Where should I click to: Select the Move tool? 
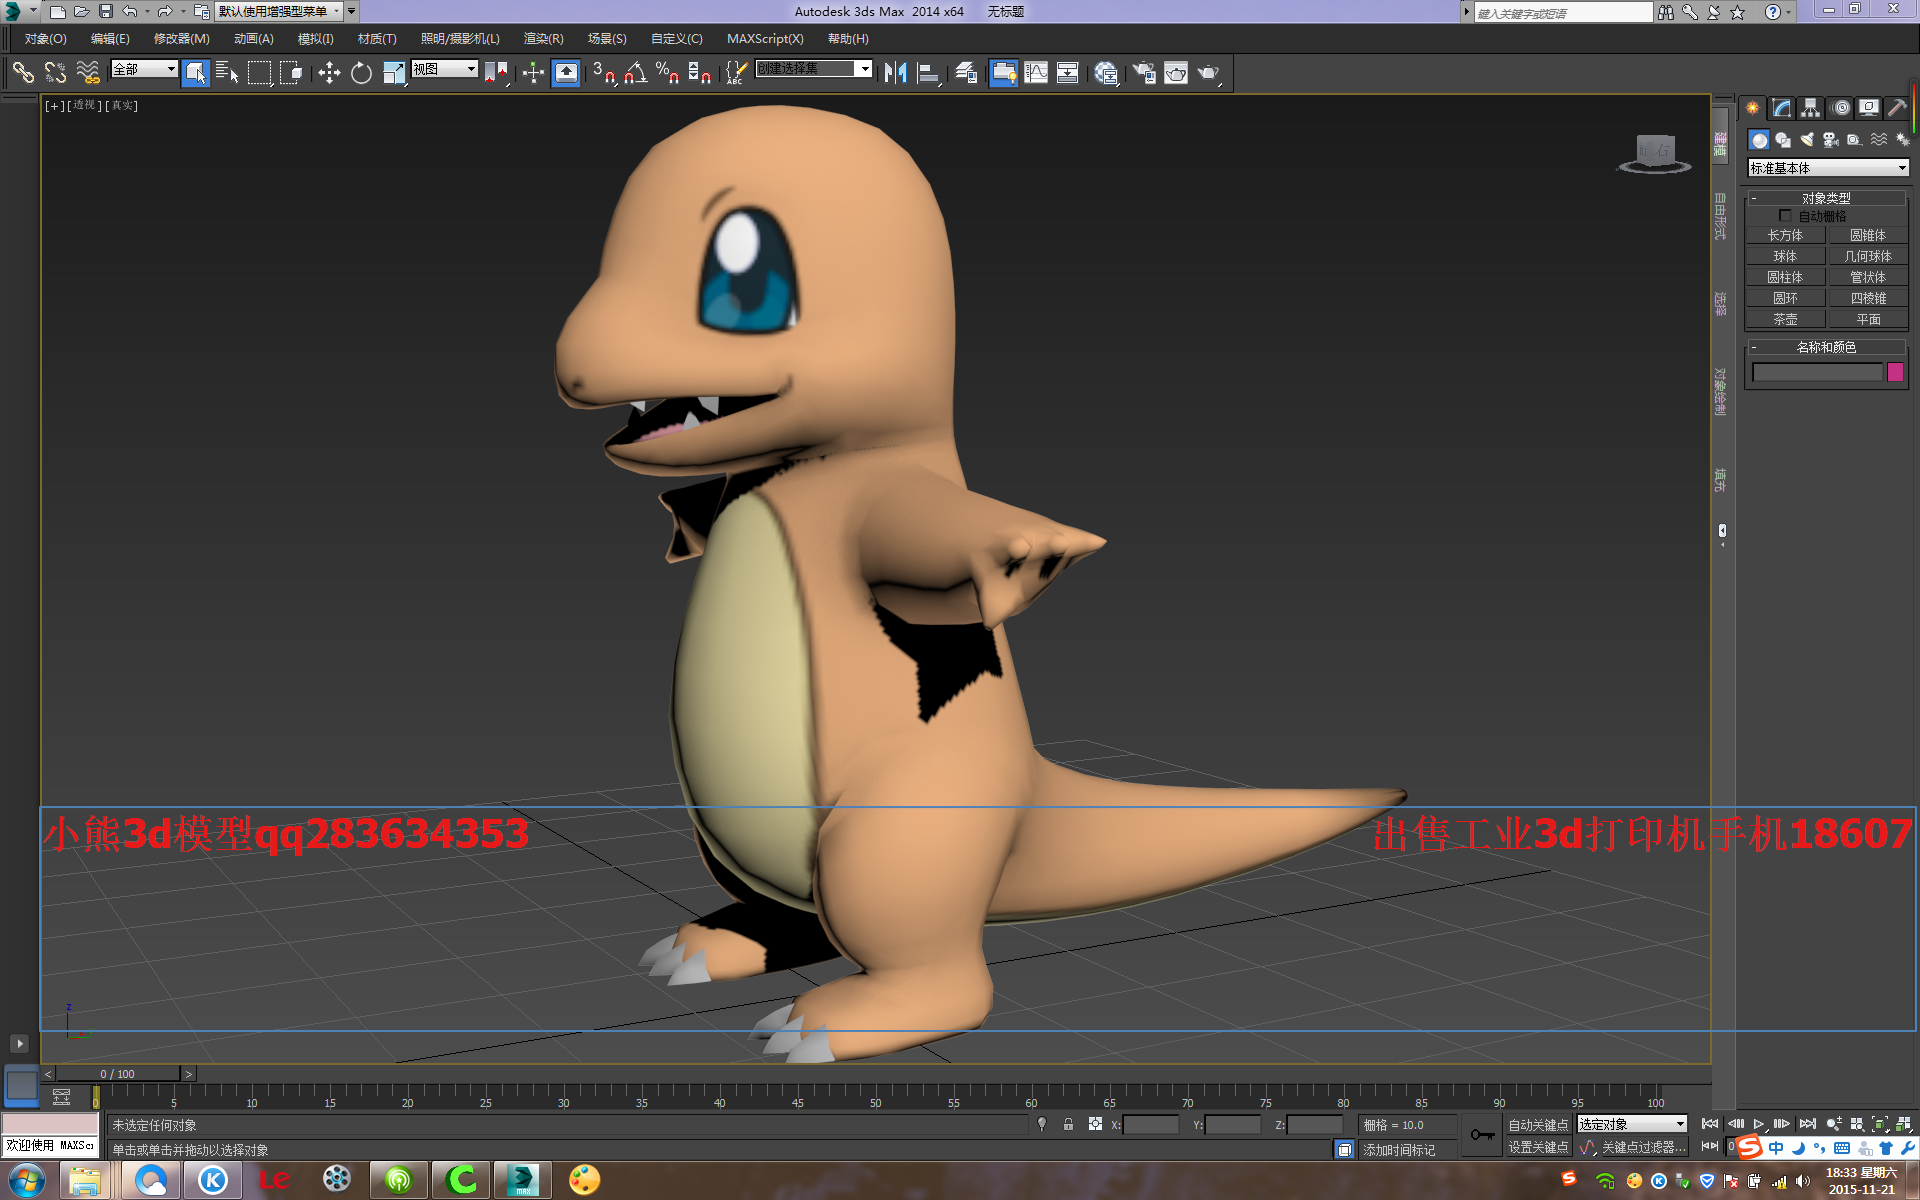click(329, 72)
